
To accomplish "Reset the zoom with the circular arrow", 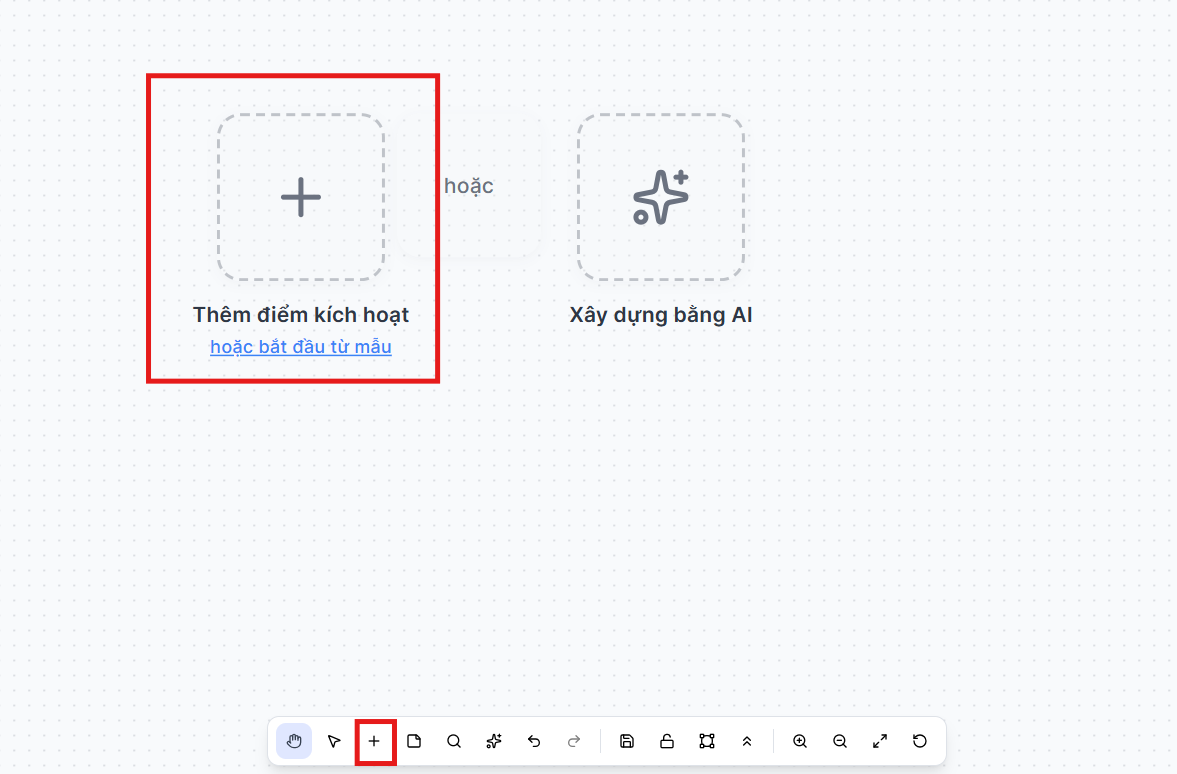I will [x=920, y=741].
